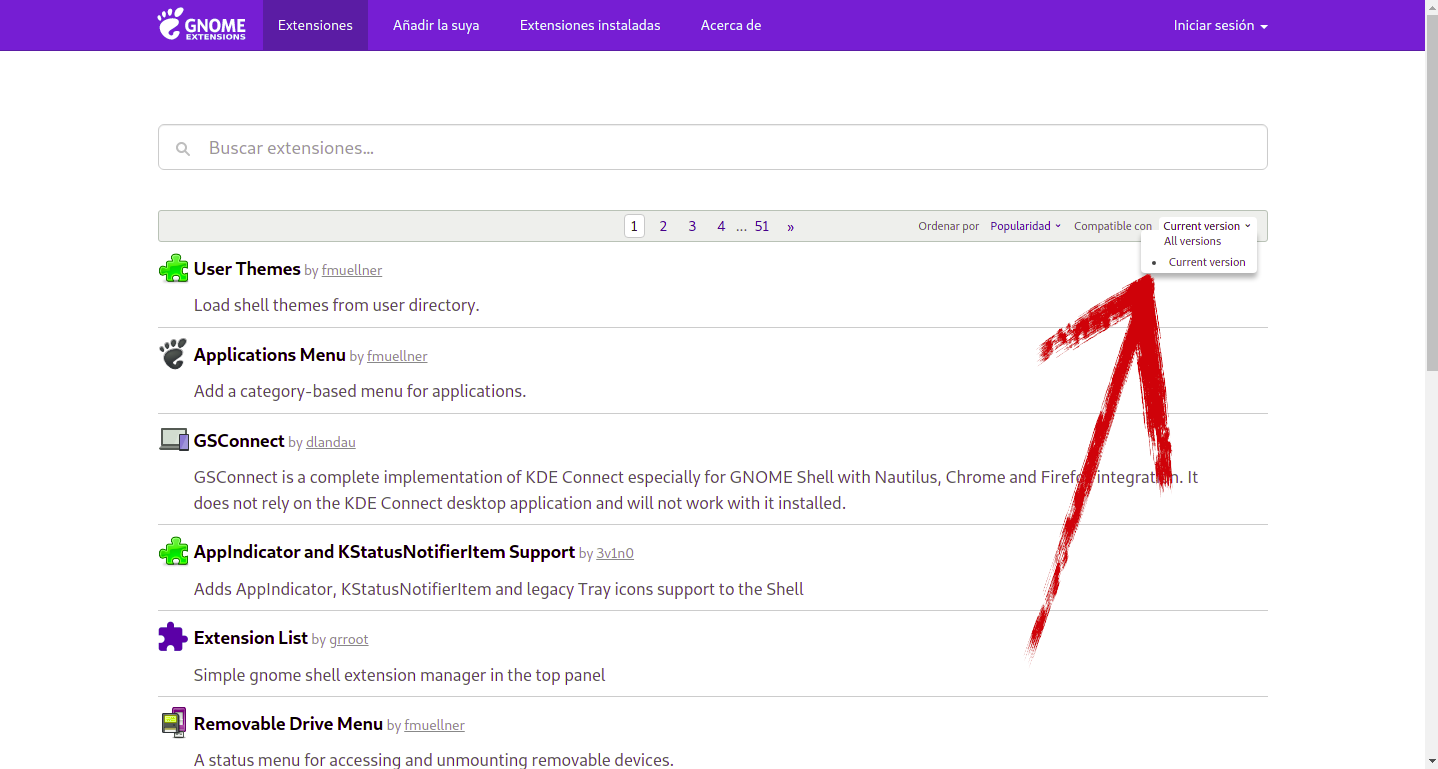
Task: Open the Extensiones tab
Action: [315, 25]
